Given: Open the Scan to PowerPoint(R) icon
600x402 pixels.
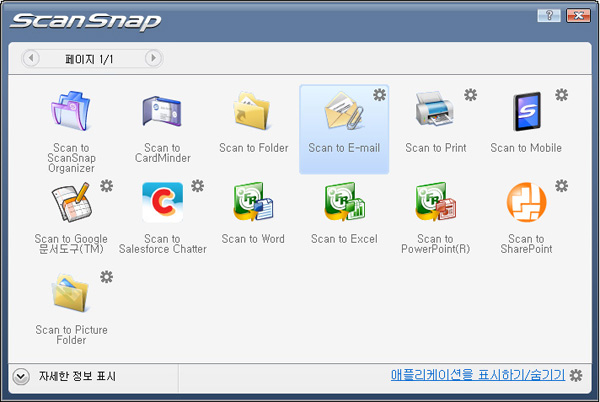Looking at the screenshot, I should 435,202.
